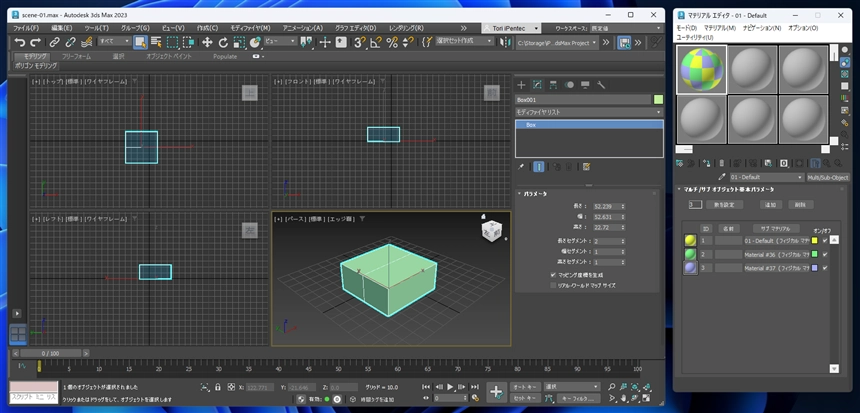Screen dimensions: 860x413
Task: Open the Display tab monitor icon
Action: coord(585,84)
